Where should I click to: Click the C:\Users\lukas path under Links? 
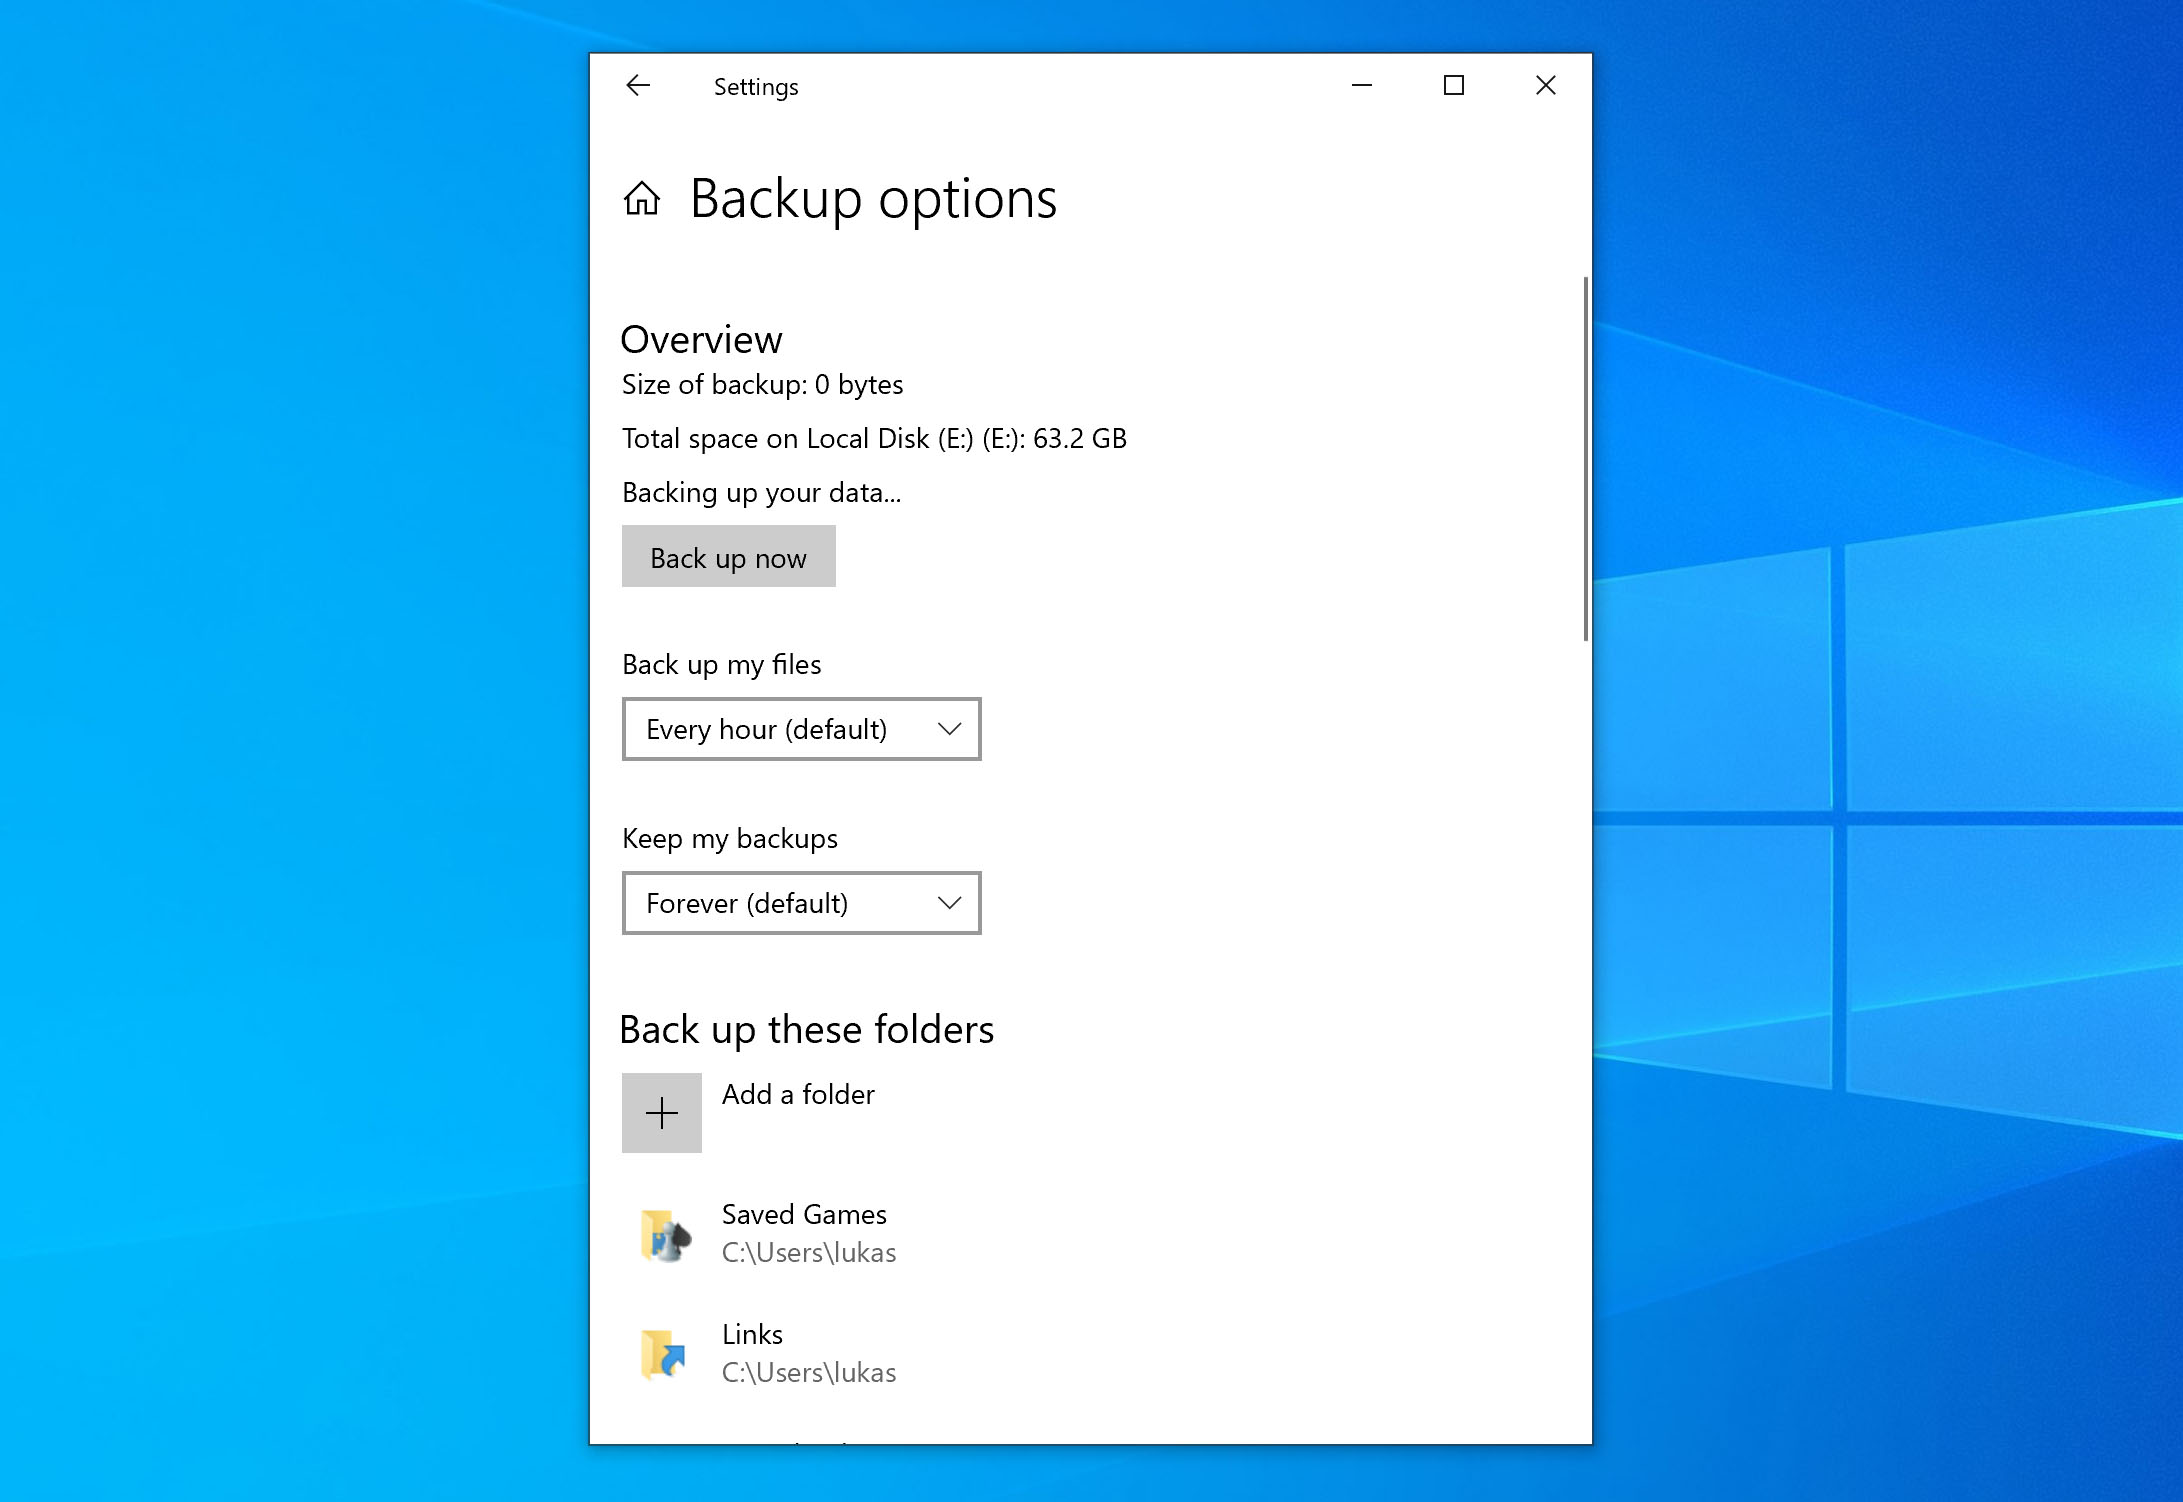[x=809, y=1373]
